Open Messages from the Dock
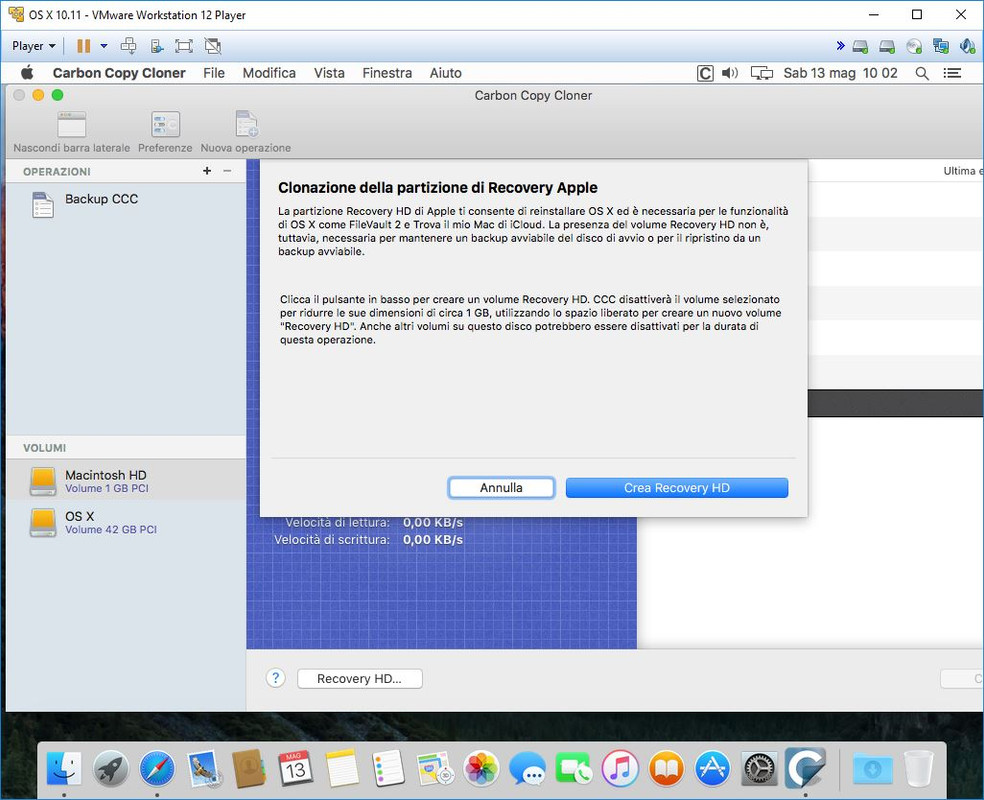The image size is (984, 800). (527, 768)
